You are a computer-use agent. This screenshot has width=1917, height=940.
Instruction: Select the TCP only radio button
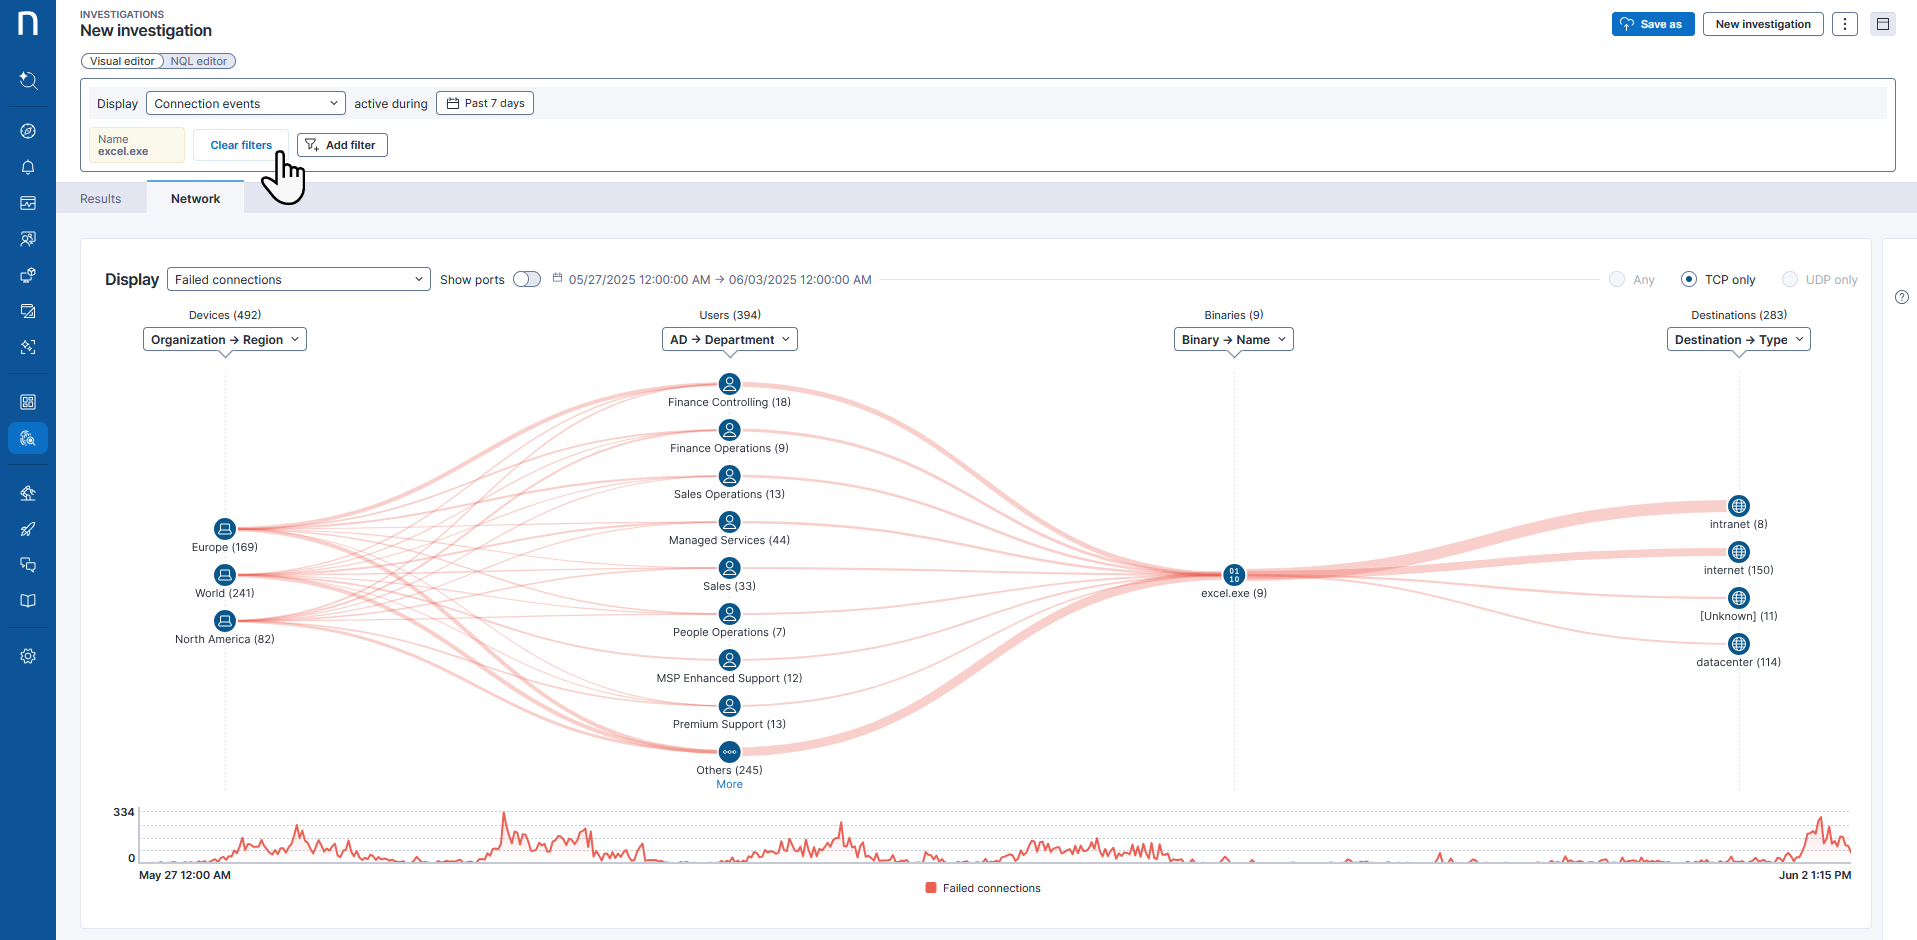(x=1689, y=280)
